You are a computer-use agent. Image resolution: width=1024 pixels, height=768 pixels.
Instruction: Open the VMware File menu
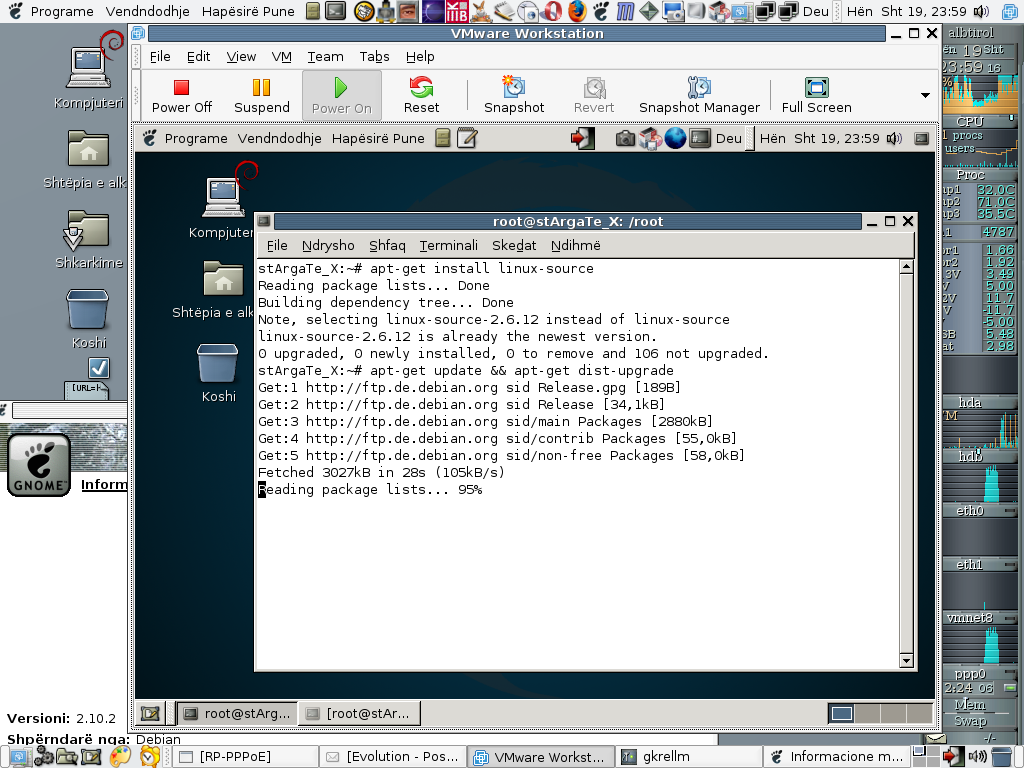pos(160,57)
